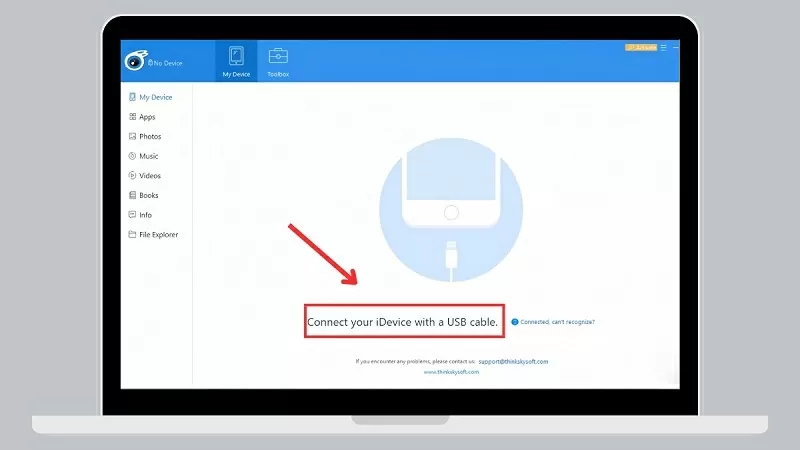Click the No Device status label
Screen dimensions: 800x450
[167, 63]
